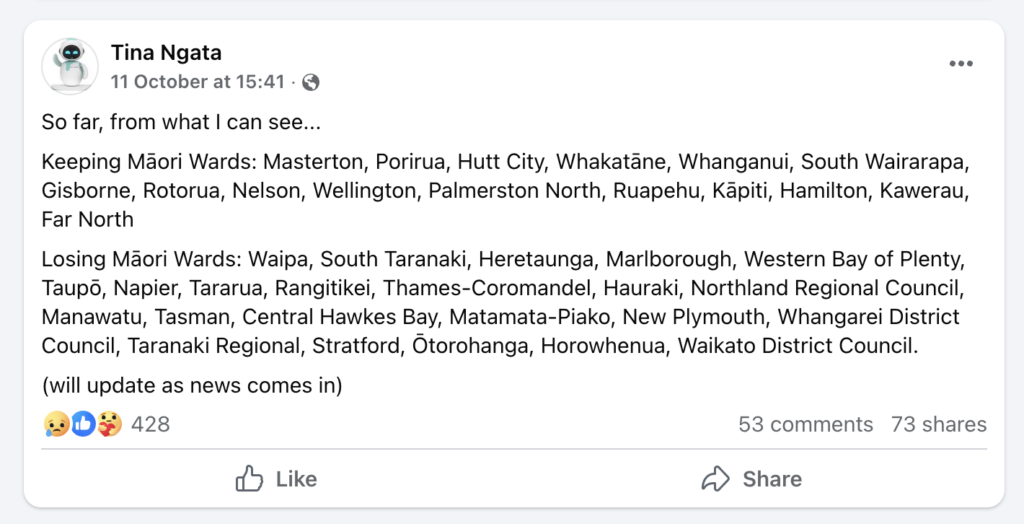Open the Tina Ngata profile name link
This screenshot has width=1024, height=524.
[x=166, y=52]
